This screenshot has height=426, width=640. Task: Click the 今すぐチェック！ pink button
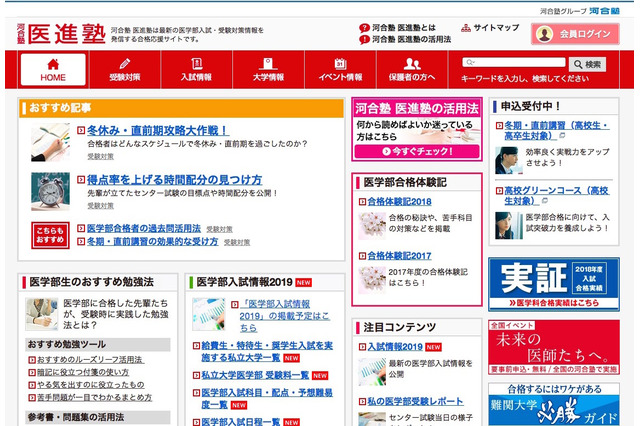click(x=417, y=151)
